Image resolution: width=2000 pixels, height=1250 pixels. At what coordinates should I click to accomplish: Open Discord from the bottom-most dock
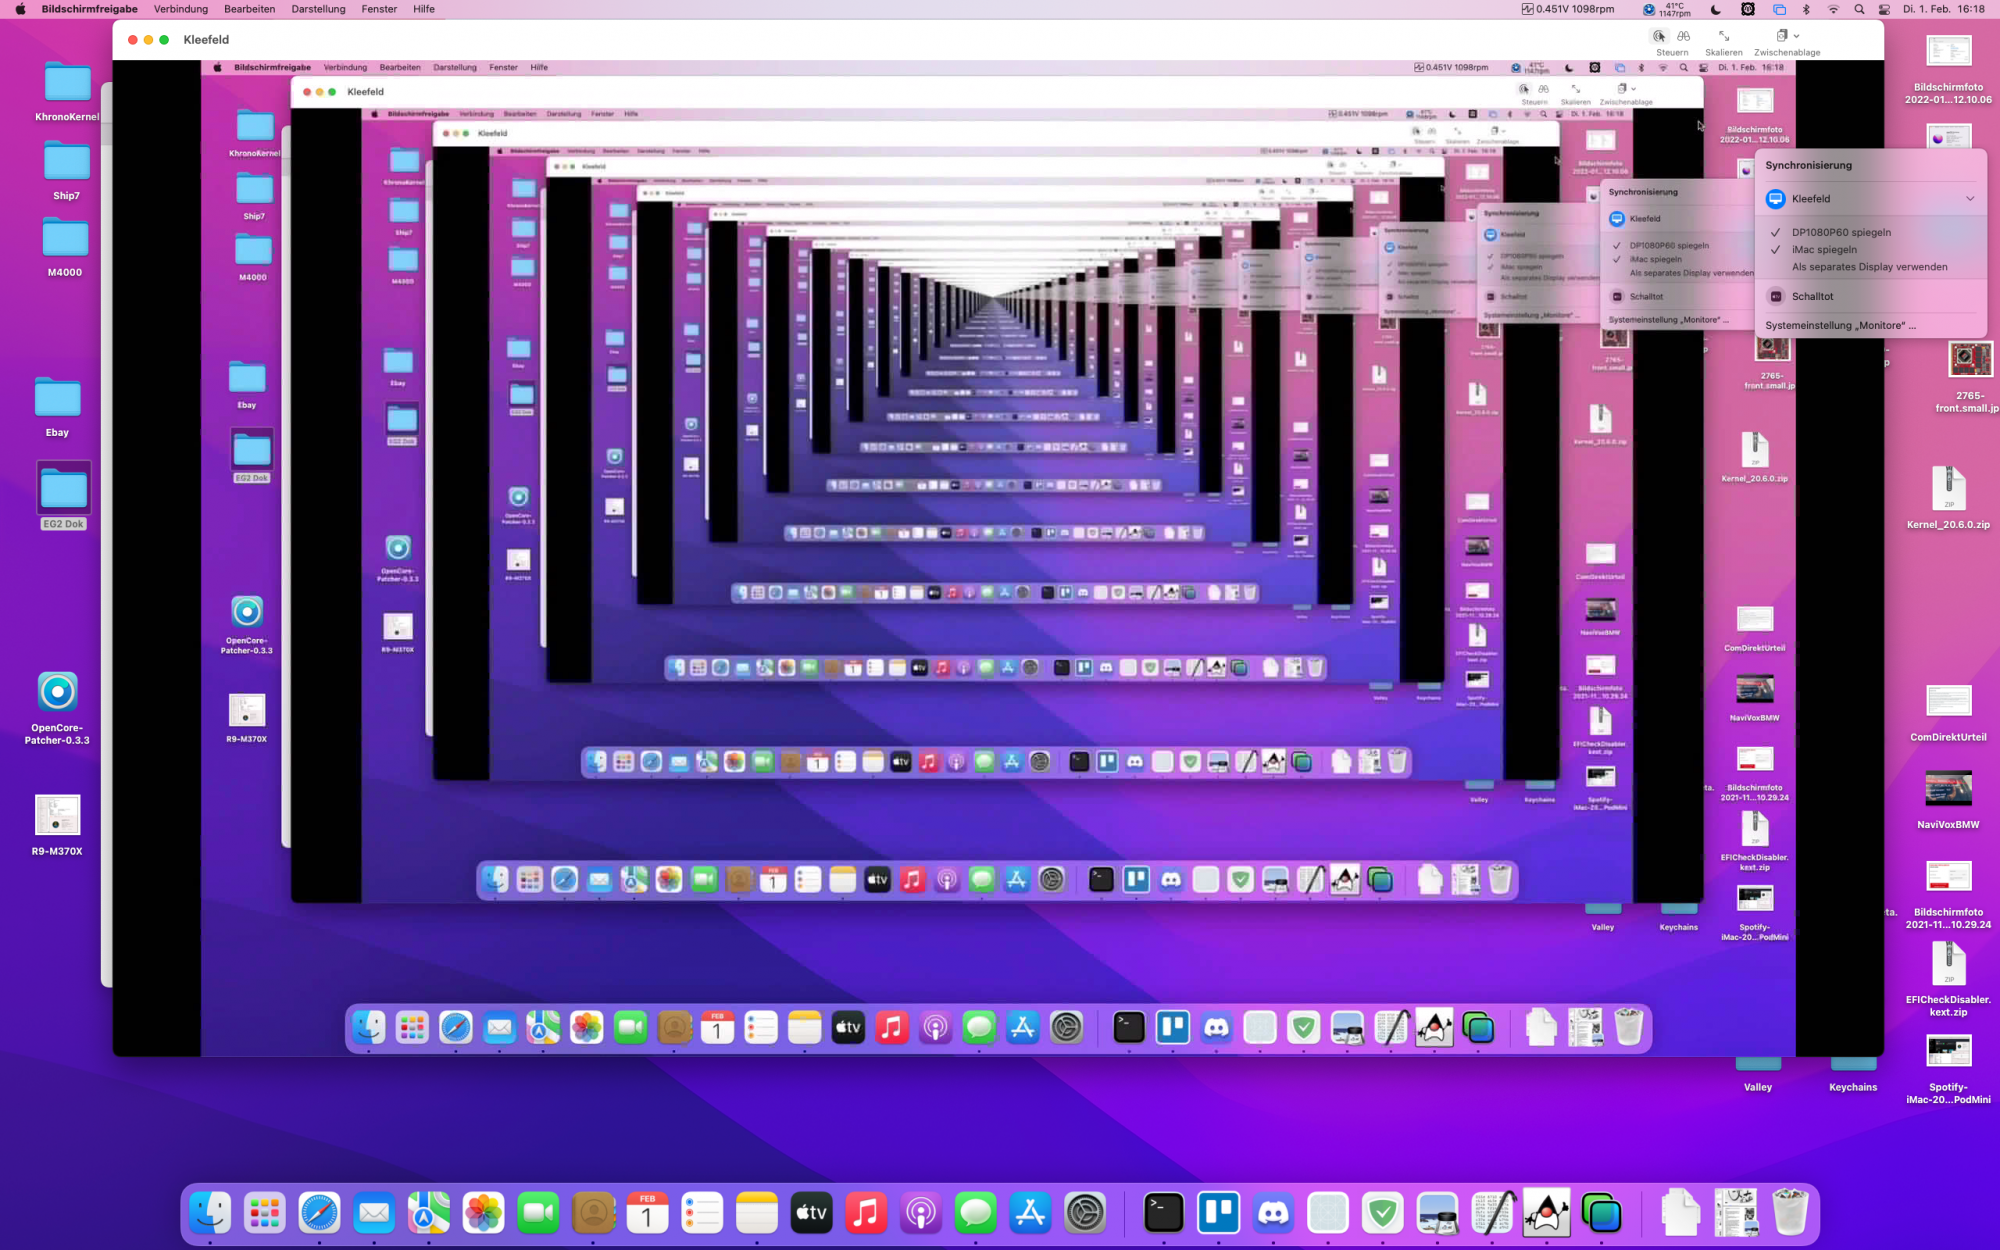(x=1273, y=1213)
